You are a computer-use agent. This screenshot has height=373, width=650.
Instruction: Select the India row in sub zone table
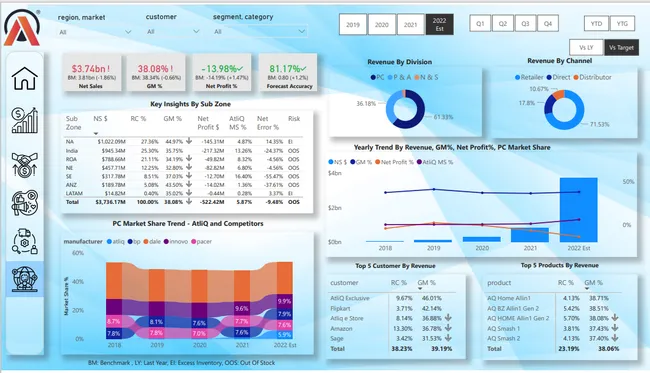[x=183, y=150]
